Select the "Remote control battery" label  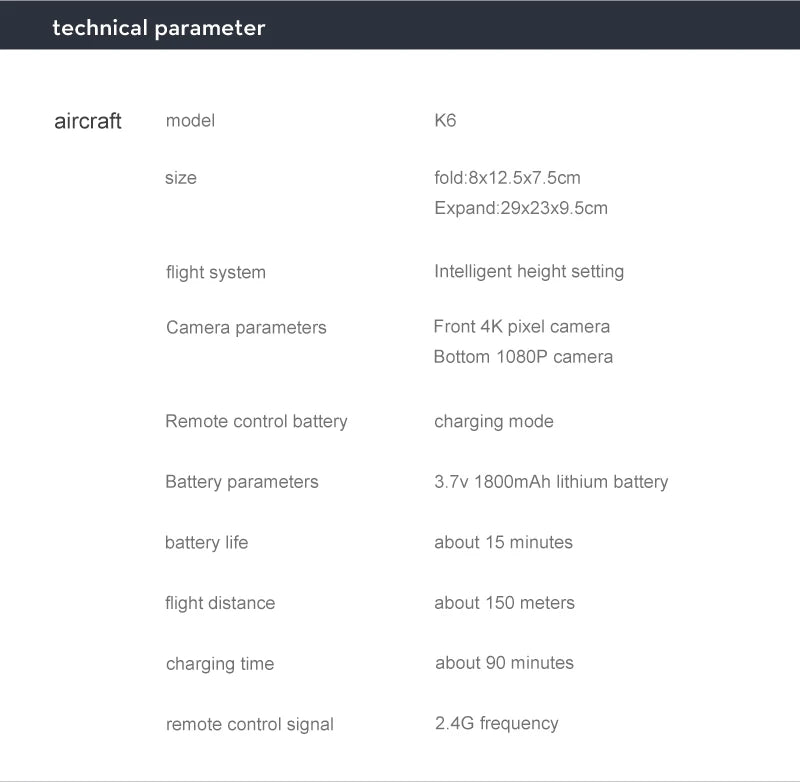[256, 421]
